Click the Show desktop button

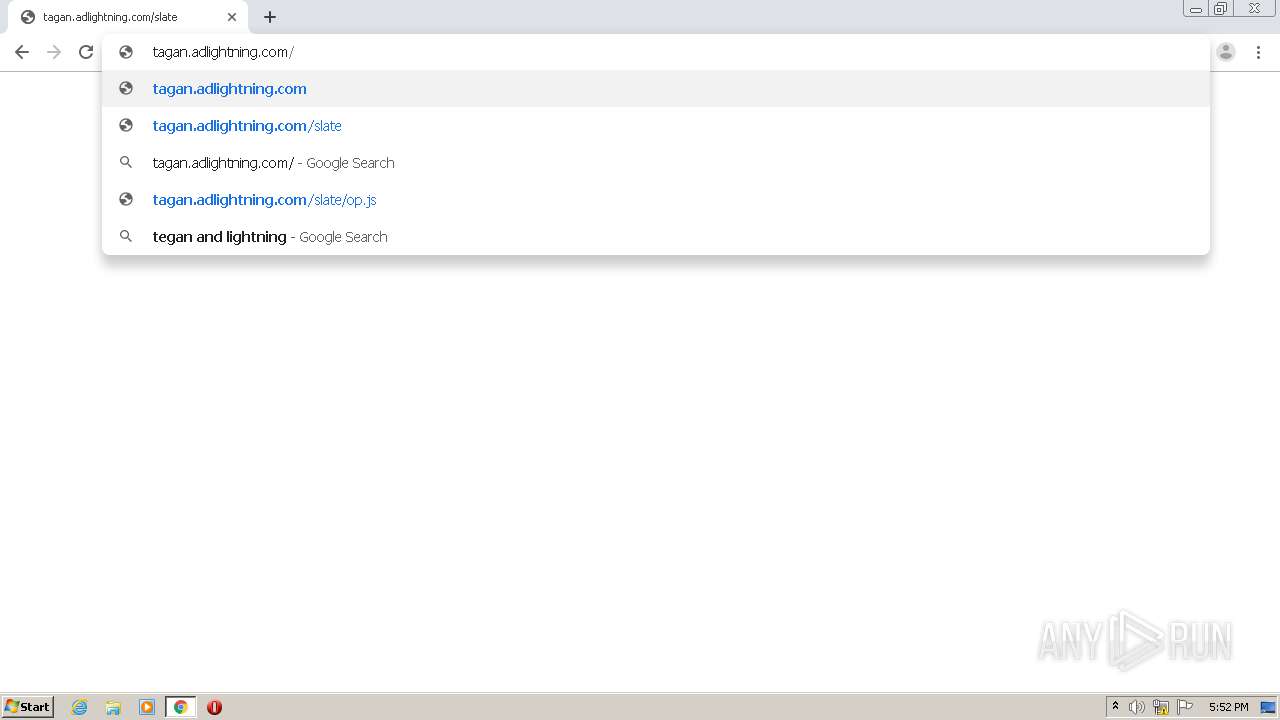(x=1268, y=707)
